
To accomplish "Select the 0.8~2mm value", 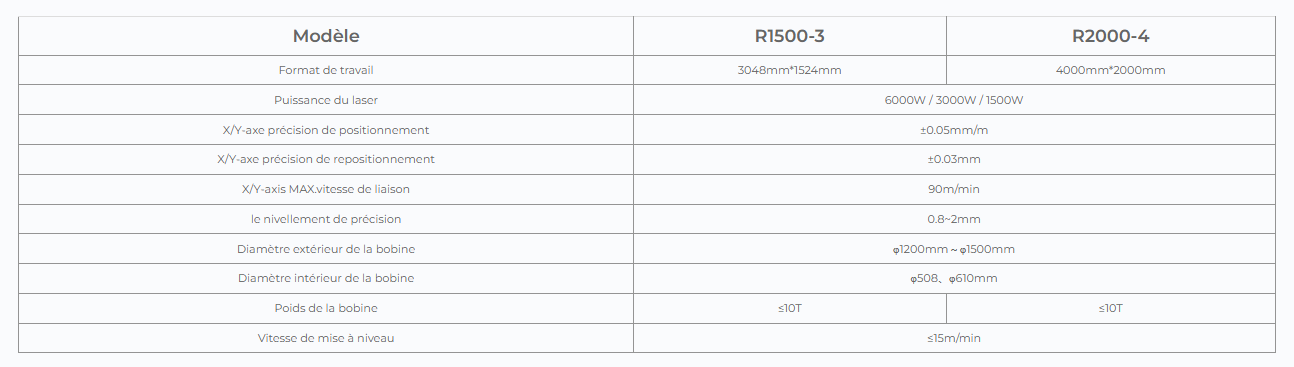I will 954,219.
